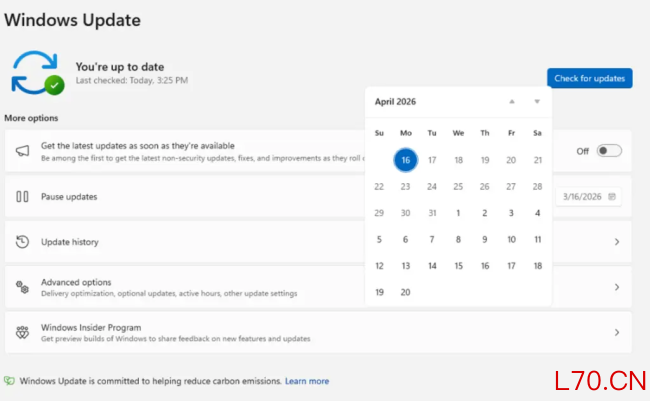The width and height of the screenshot is (650, 401).
Task: Click the Check for updates button
Action: coord(589,78)
